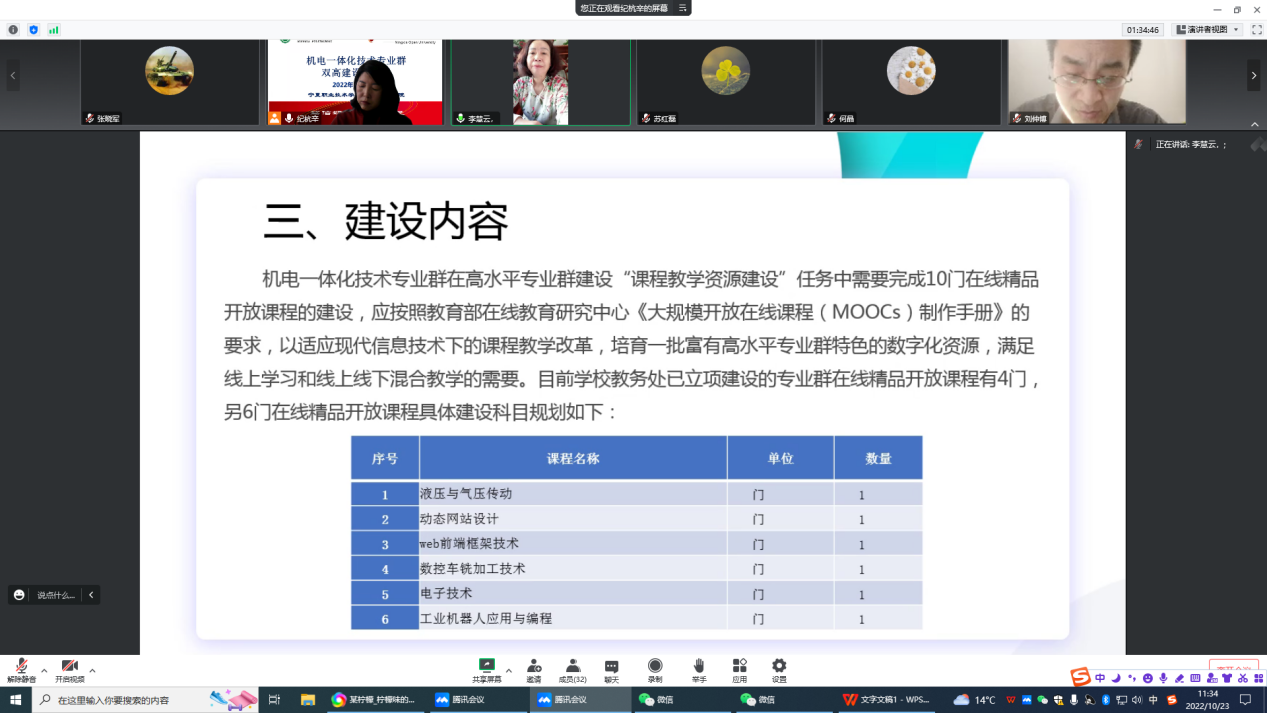Switch to WPS document in the taskbar
The height and width of the screenshot is (713, 1267).
pyautogui.click(x=888, y=700)
